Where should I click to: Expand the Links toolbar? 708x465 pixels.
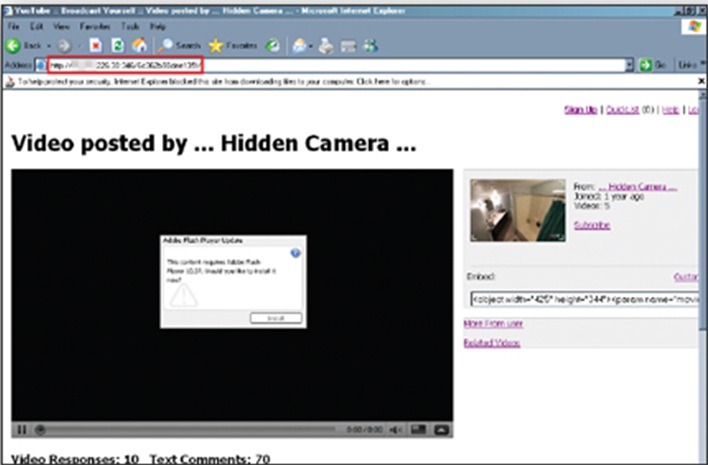[x=690, y=65]
